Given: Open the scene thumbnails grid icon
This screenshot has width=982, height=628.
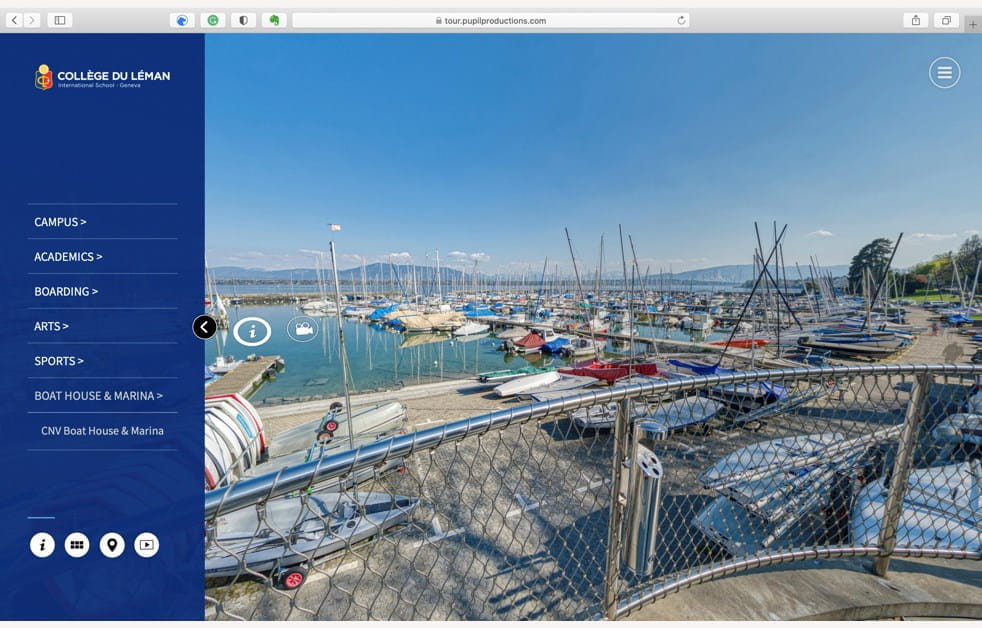Looking at the screenshot, I should point(77,545).
